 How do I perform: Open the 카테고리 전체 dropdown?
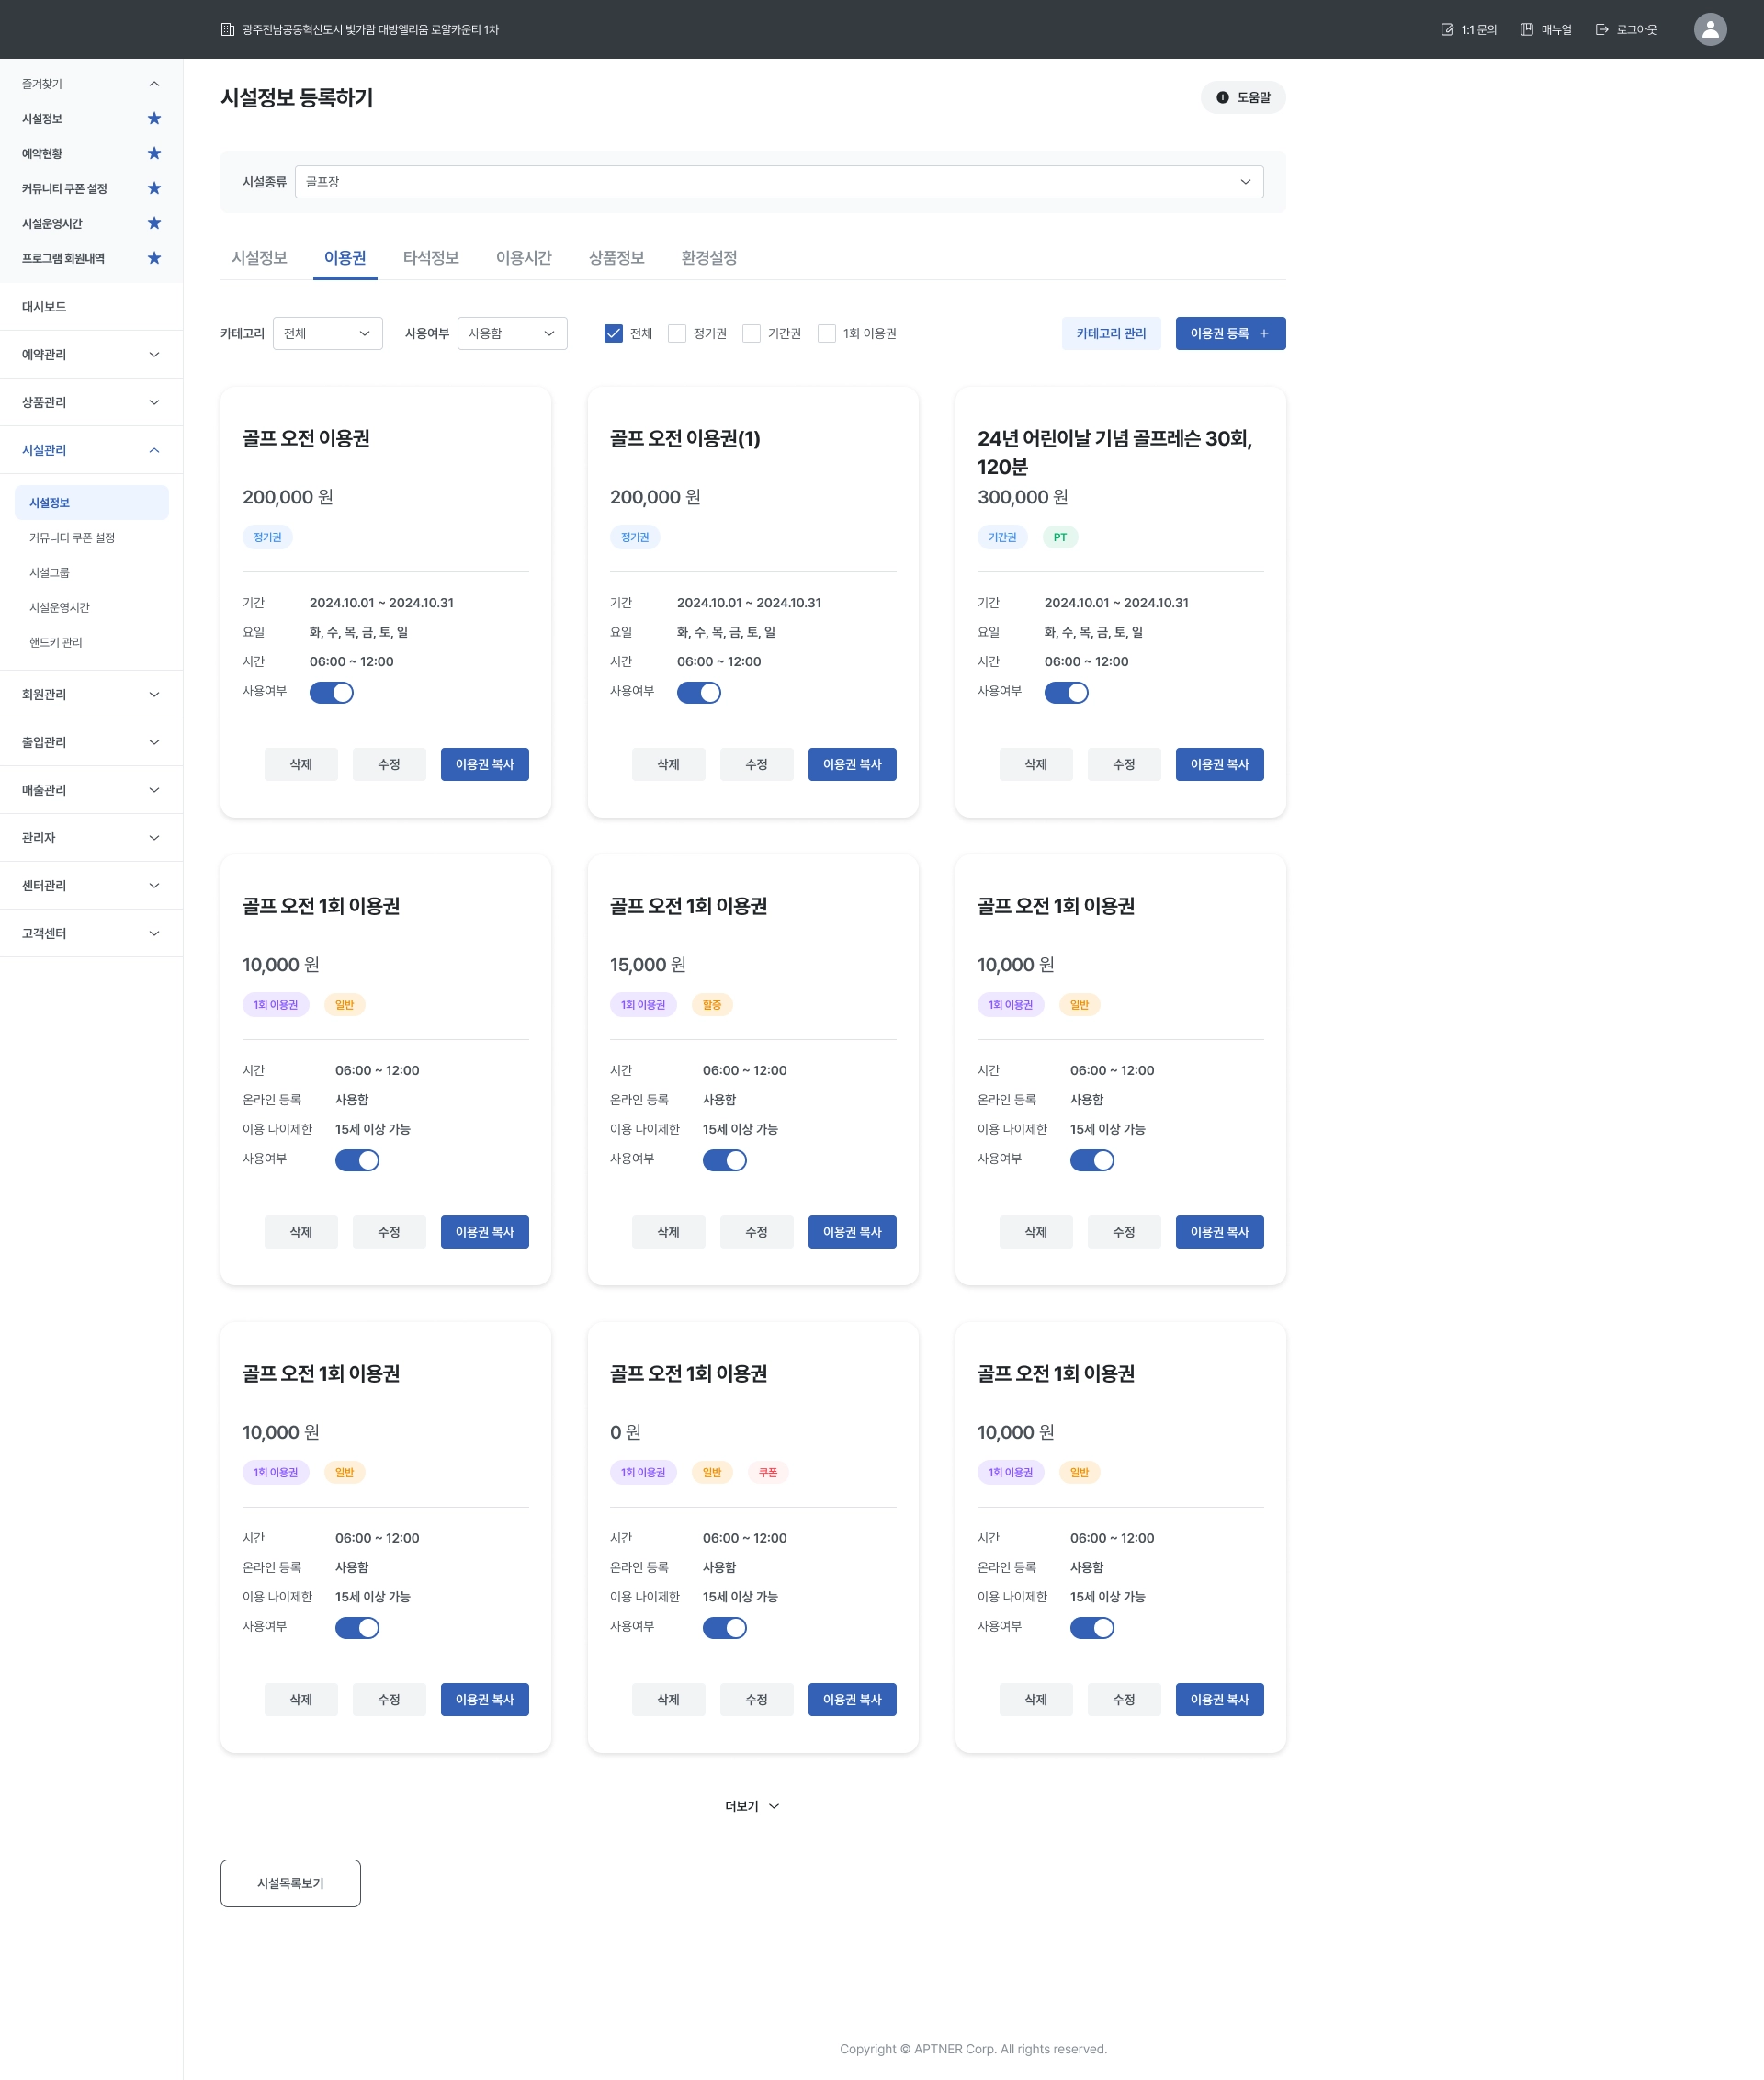pos(327,334)
